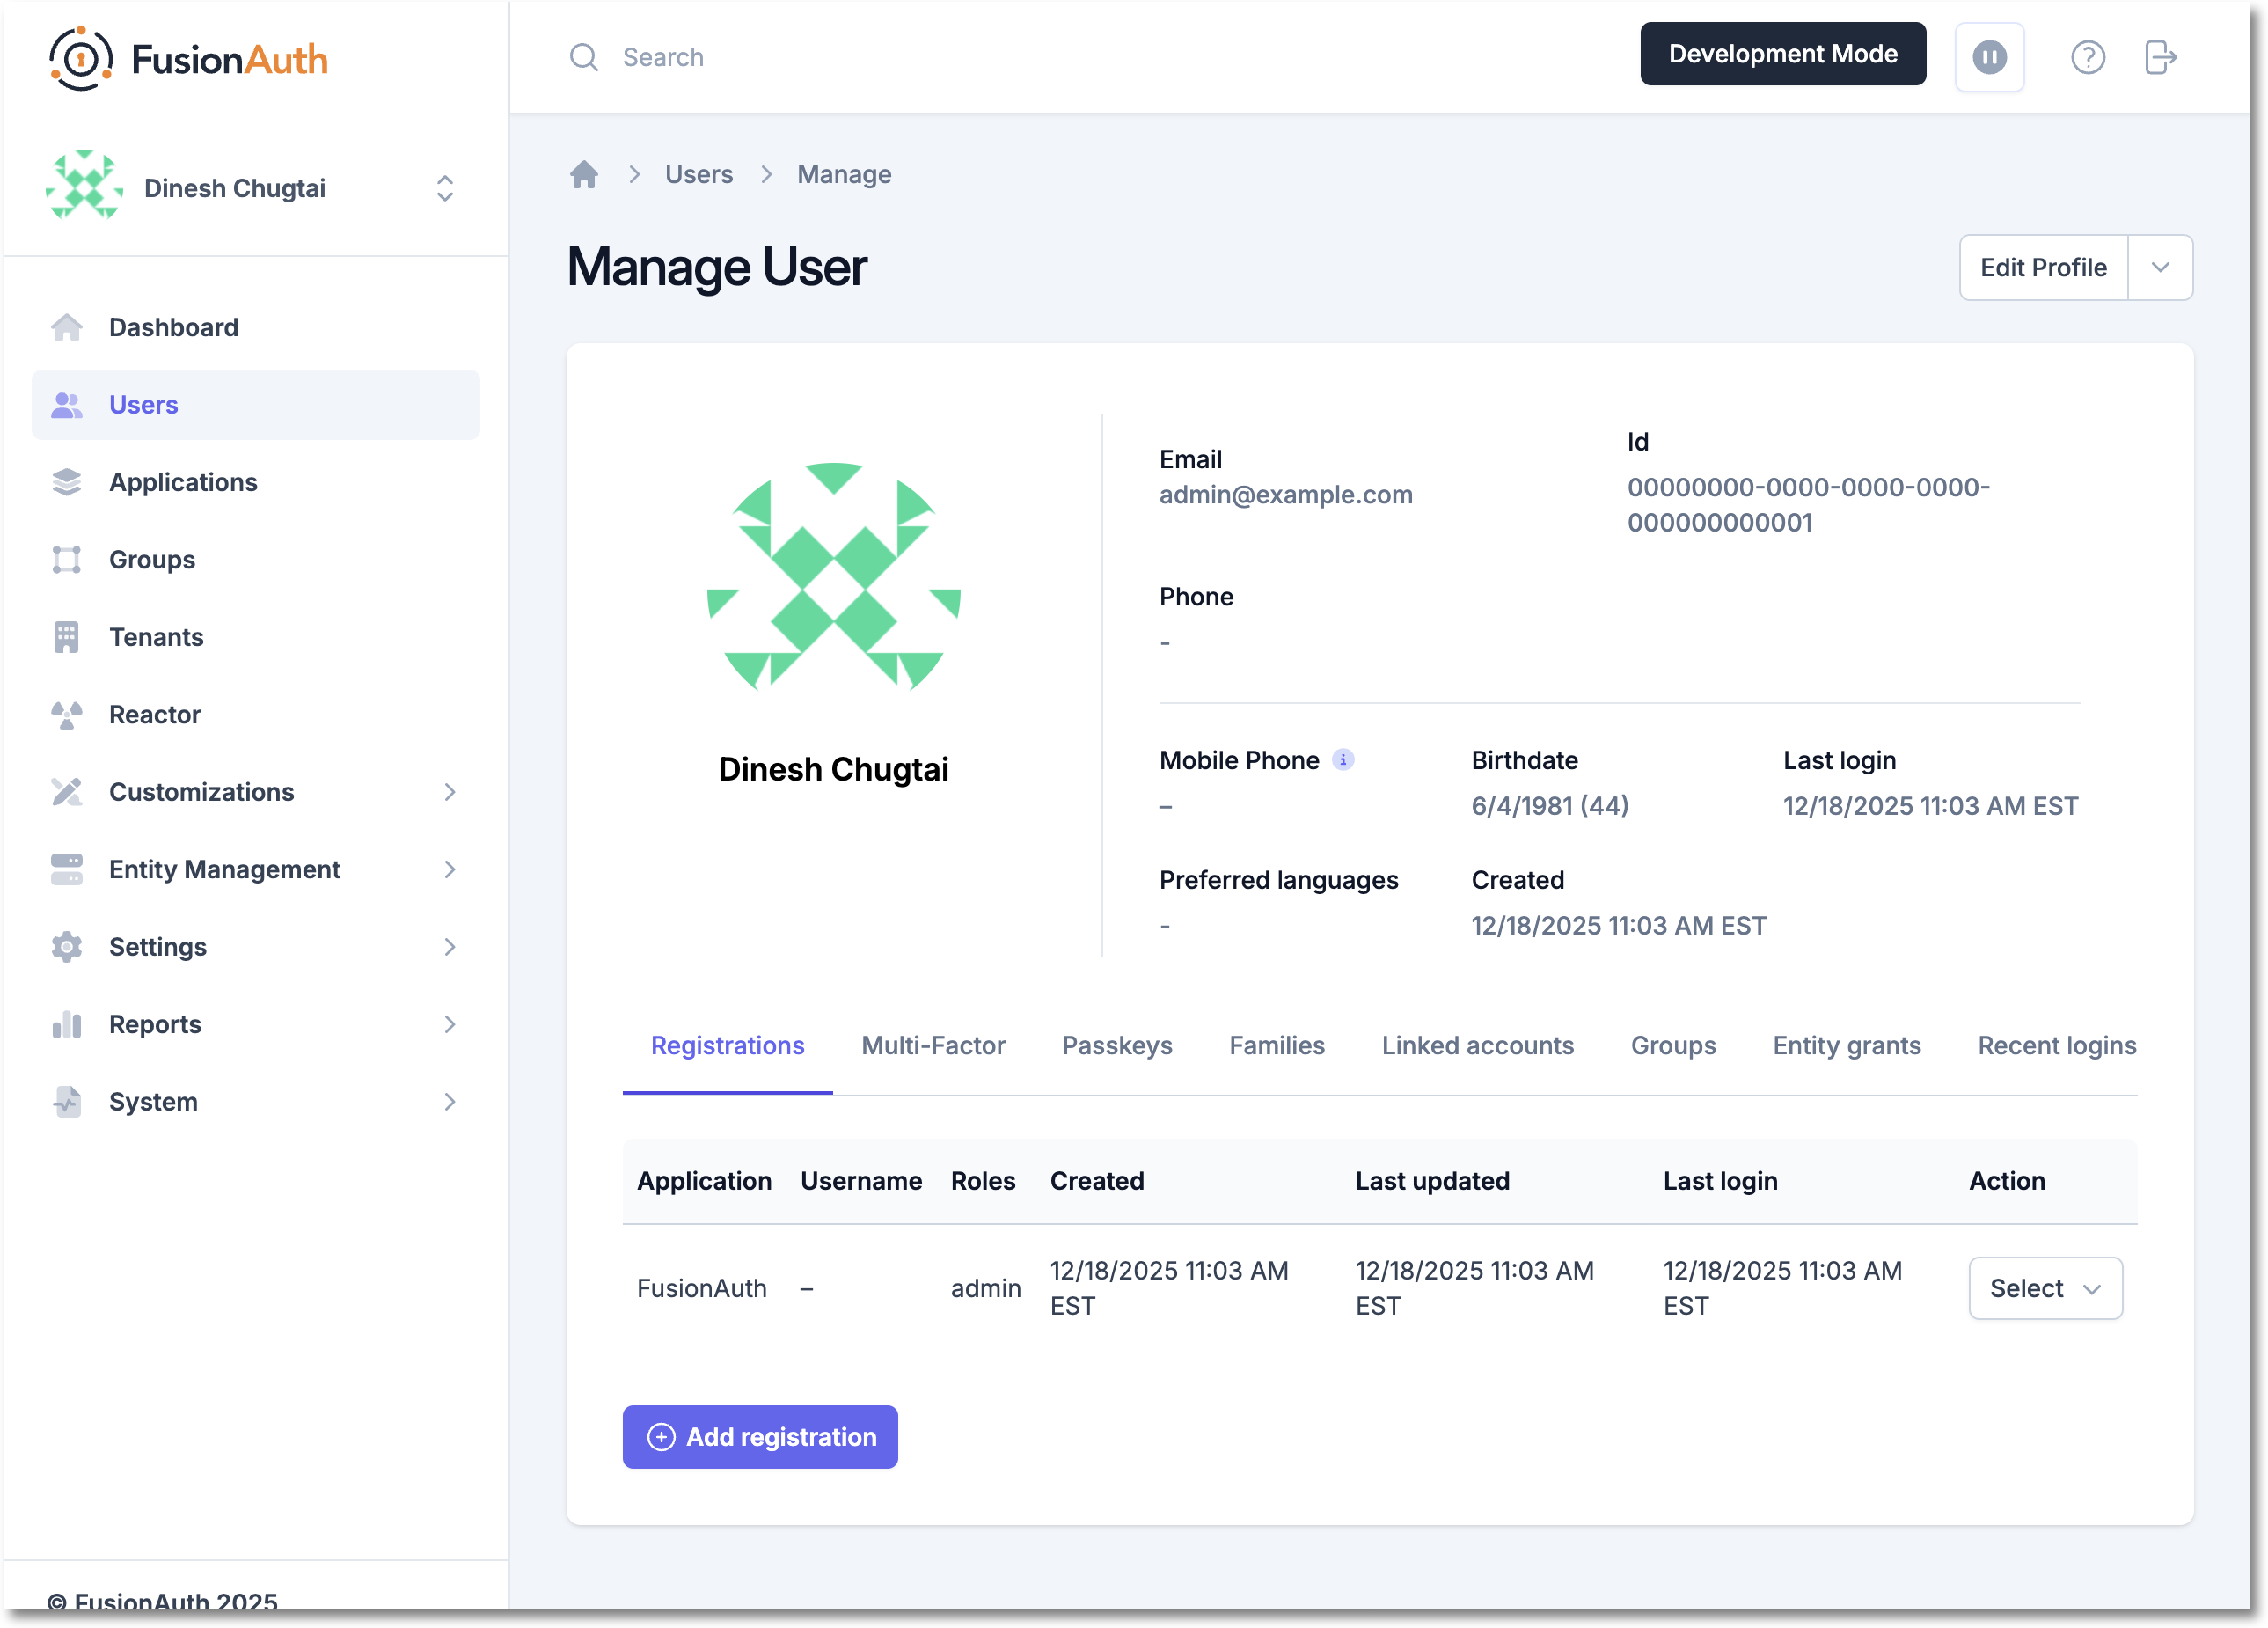2268x1628 pixels.
Task: Open Applications from the sidebar
Action: (x=182, y=482)
